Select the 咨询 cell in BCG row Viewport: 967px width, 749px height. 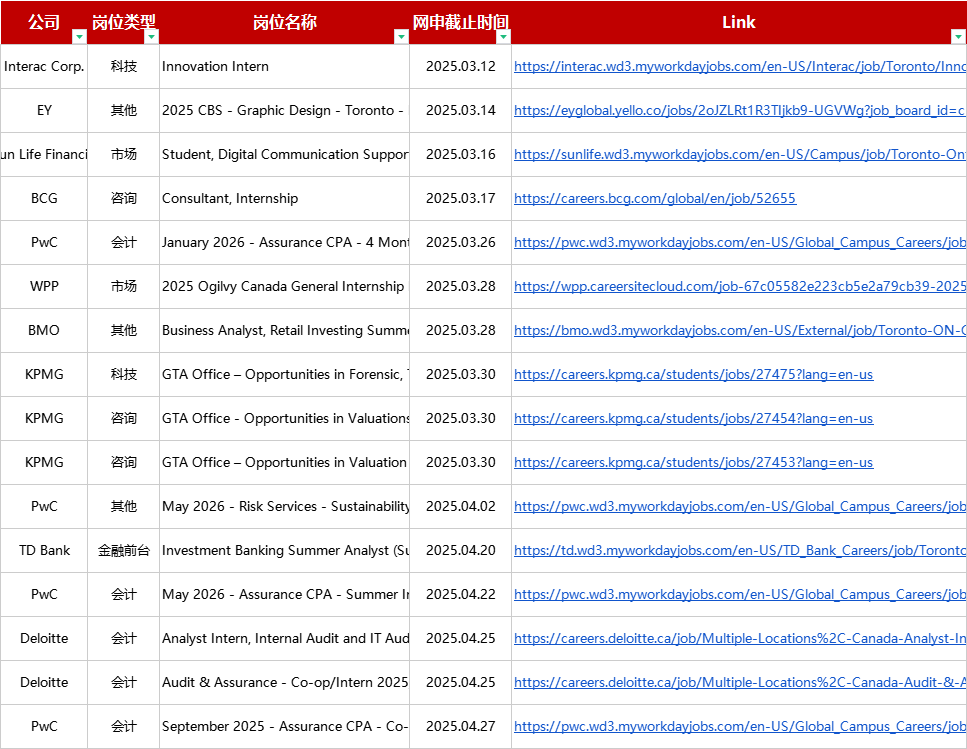(123, 199)
